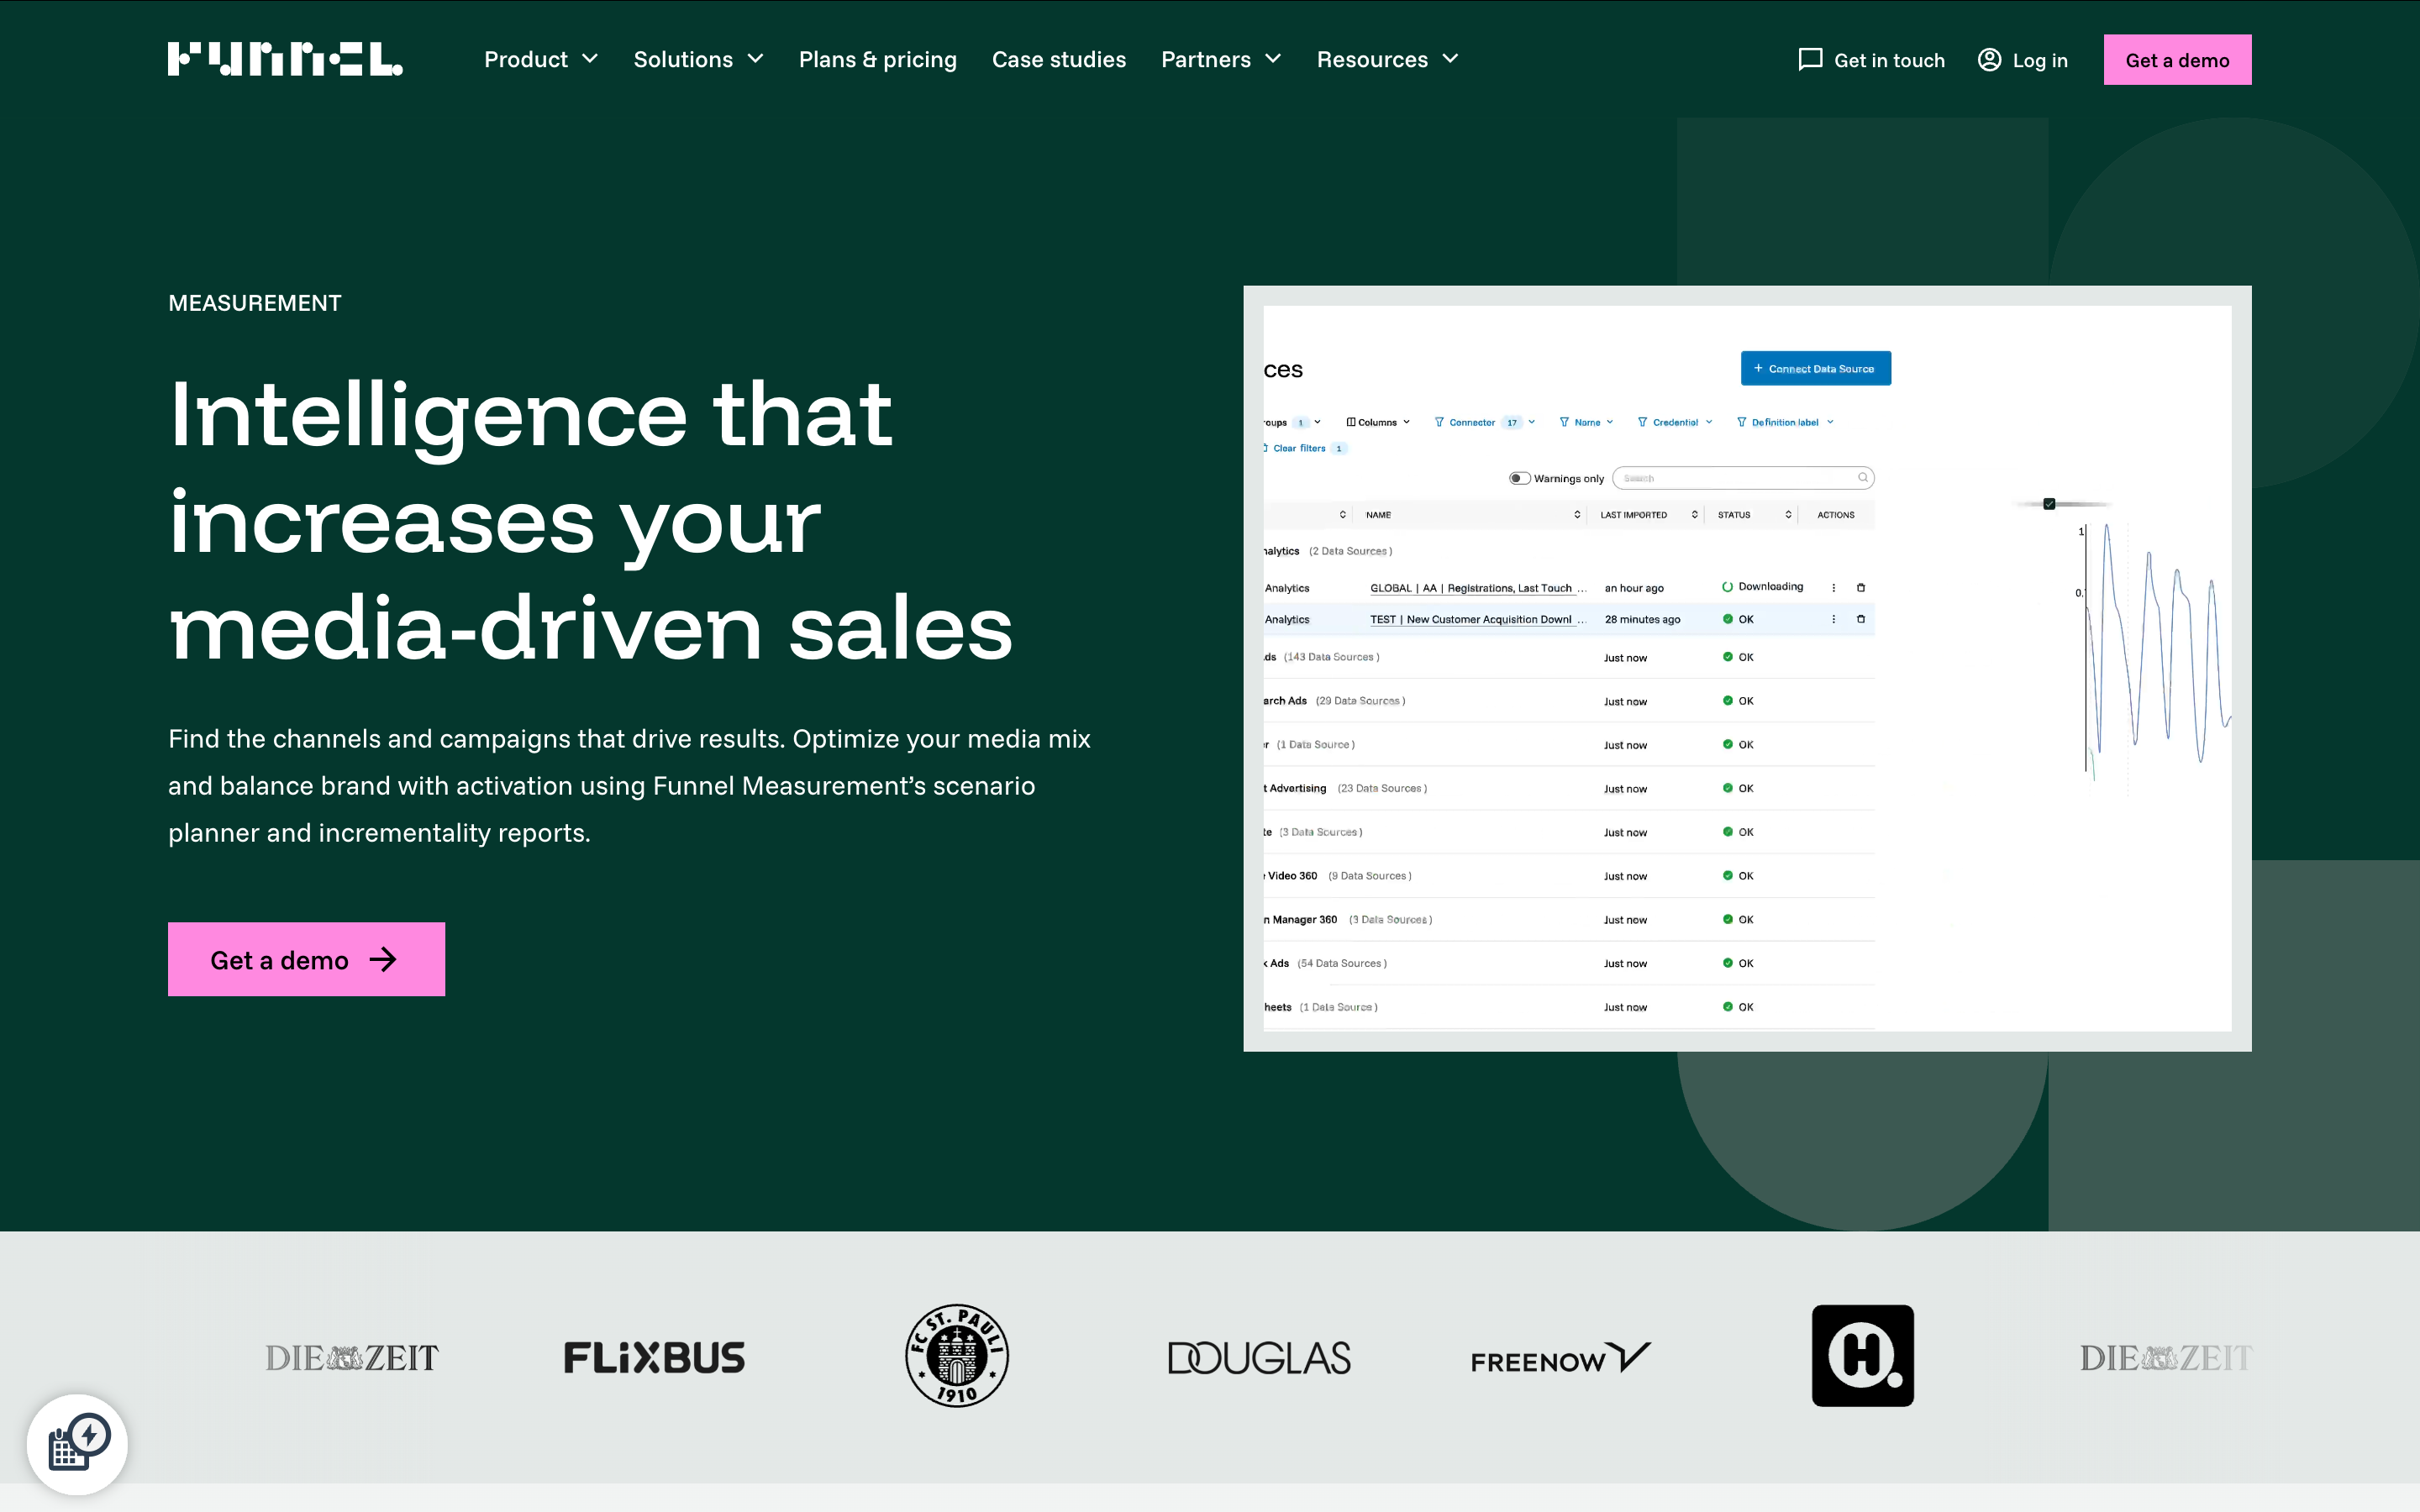Open the Partners dropdown menu

[1221, 60]
